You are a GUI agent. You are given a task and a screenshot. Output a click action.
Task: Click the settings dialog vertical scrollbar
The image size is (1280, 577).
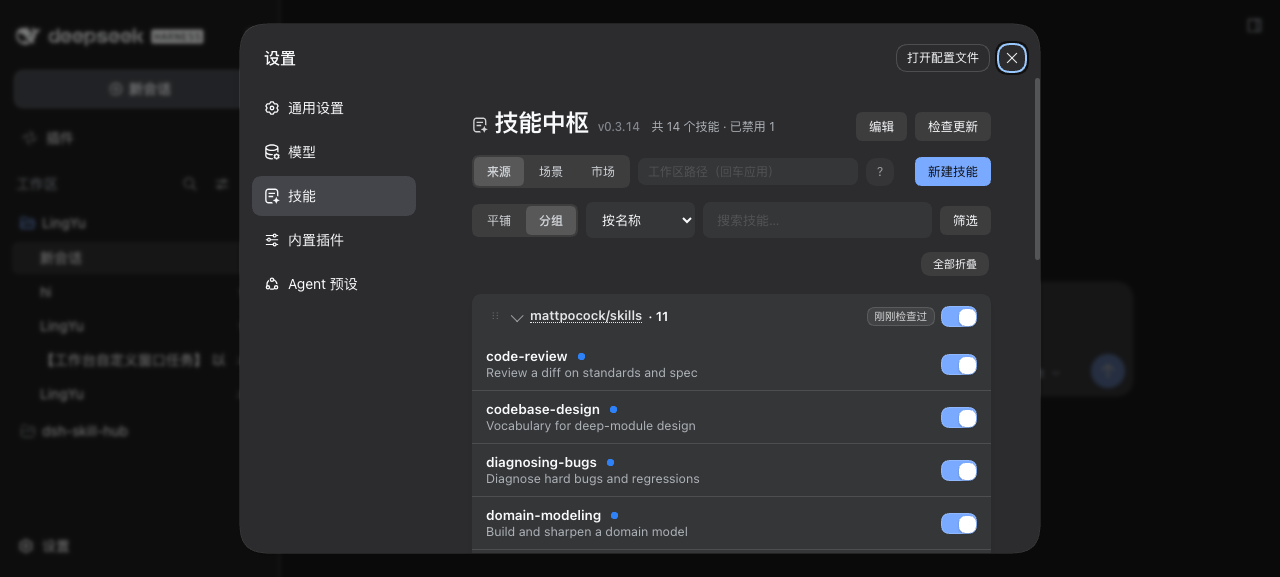pyautogui.click(x=1037, y=168)
